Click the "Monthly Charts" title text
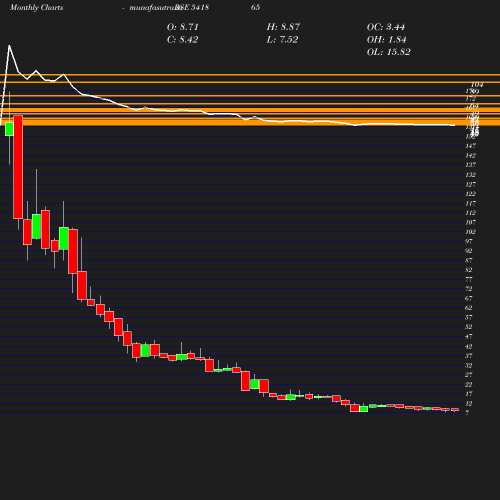The width and height of the screenshot is (500, 500). pyautogui.click(x=36, y=8)
